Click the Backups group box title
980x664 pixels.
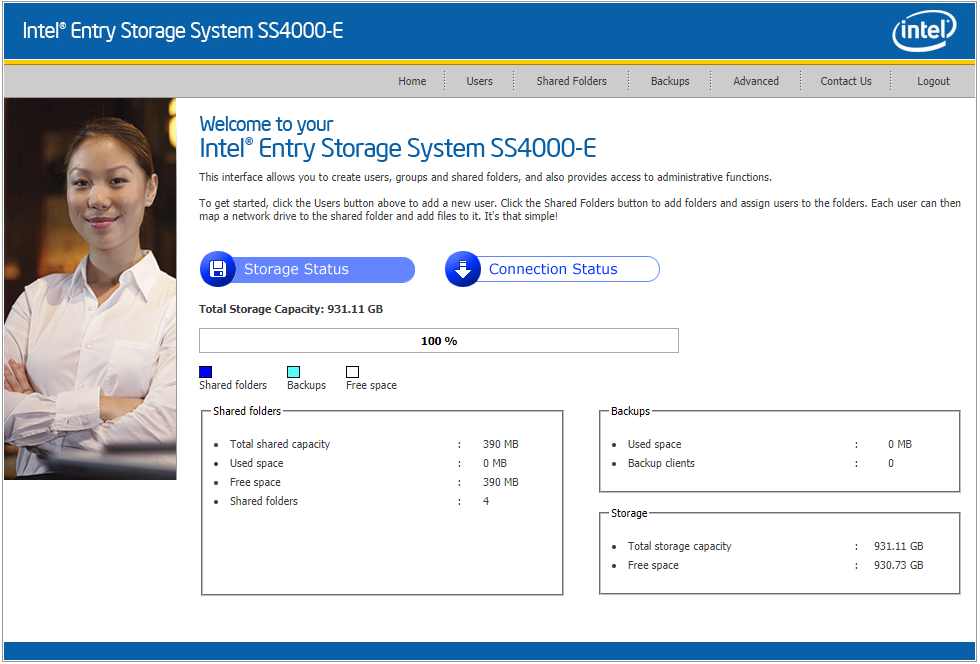(x=630, y=411)
